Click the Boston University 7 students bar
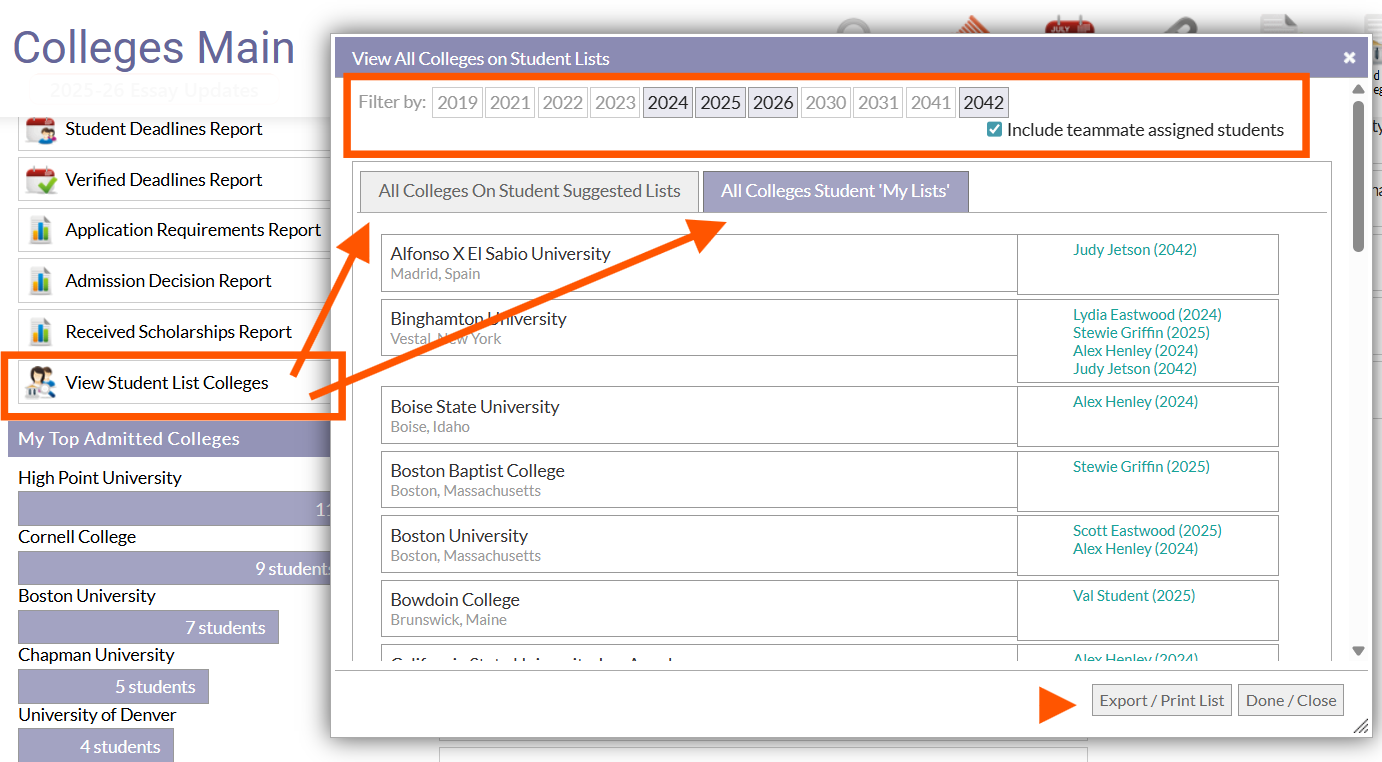This screenshot has width=1382, height=762. pyautogui.click(x=148, y=627)
